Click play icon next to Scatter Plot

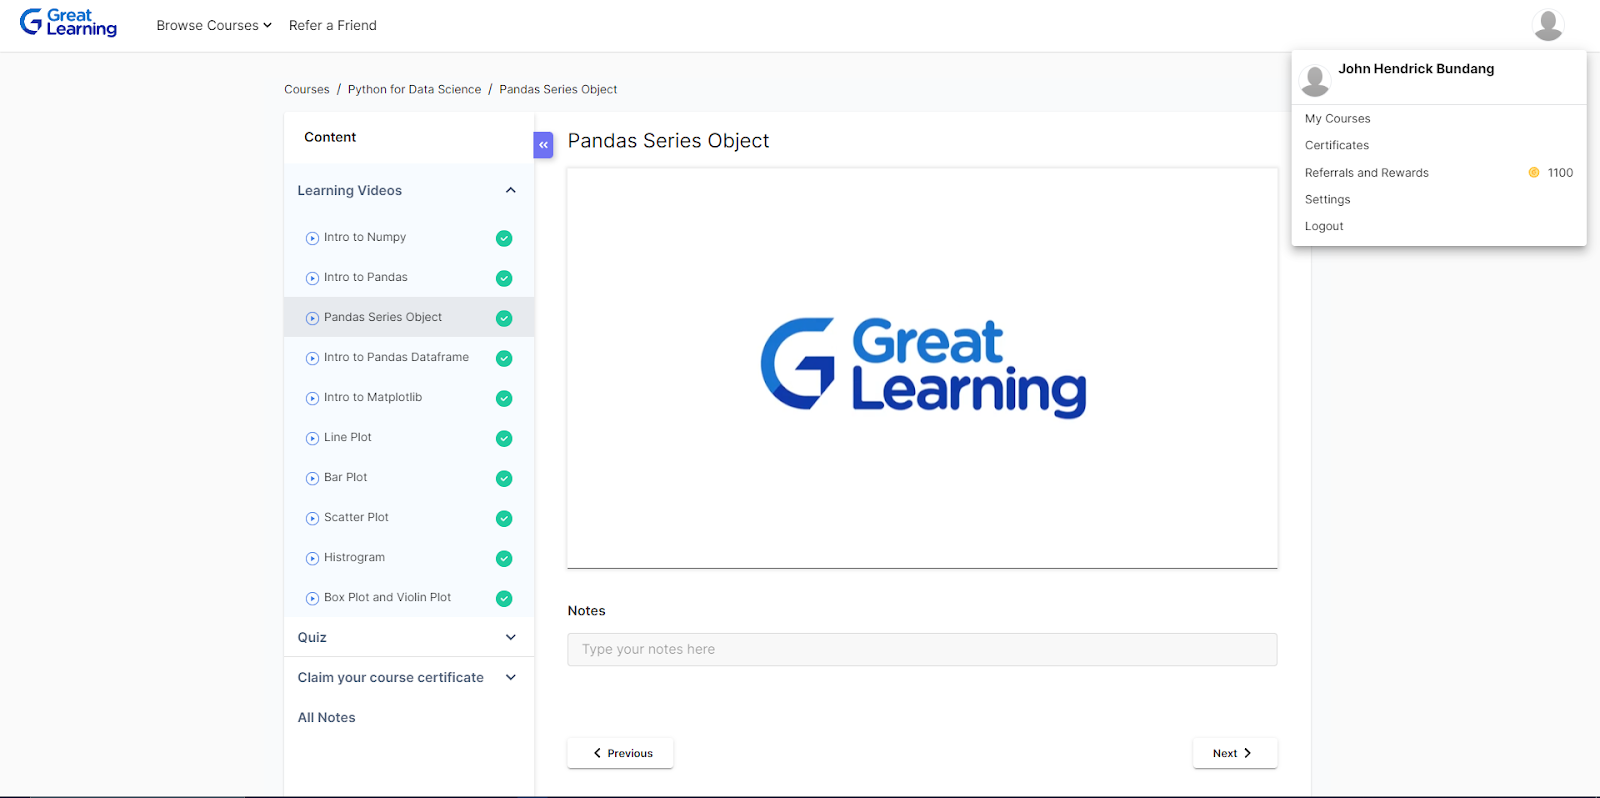point(312,518)
